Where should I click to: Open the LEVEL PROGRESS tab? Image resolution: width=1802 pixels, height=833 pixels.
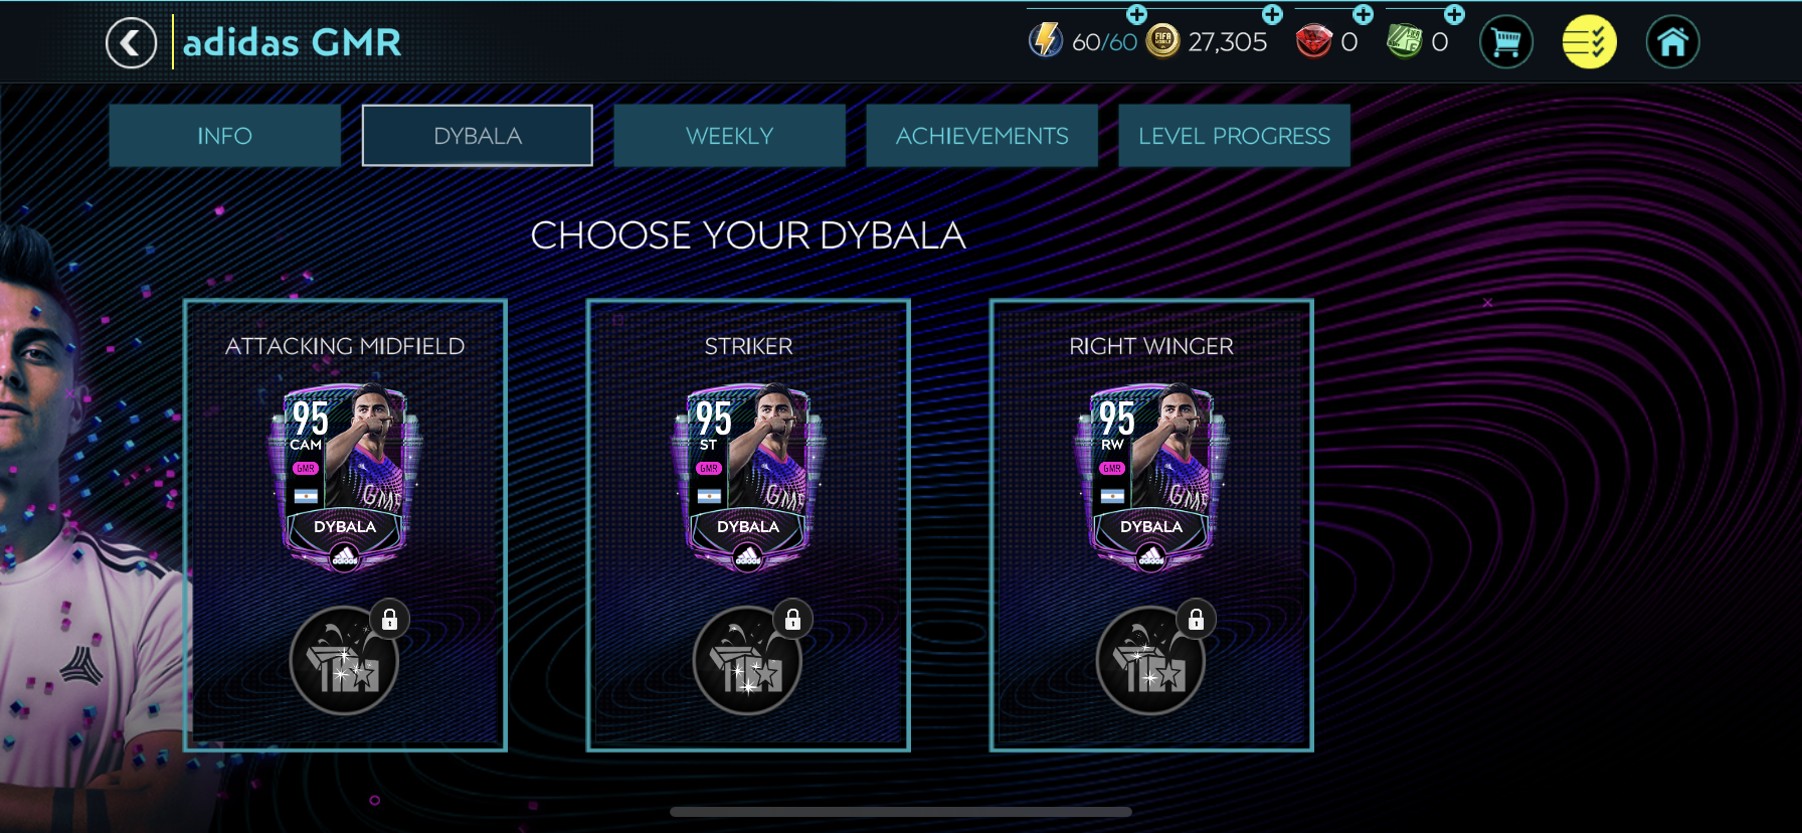click(x=1234, y=136)
